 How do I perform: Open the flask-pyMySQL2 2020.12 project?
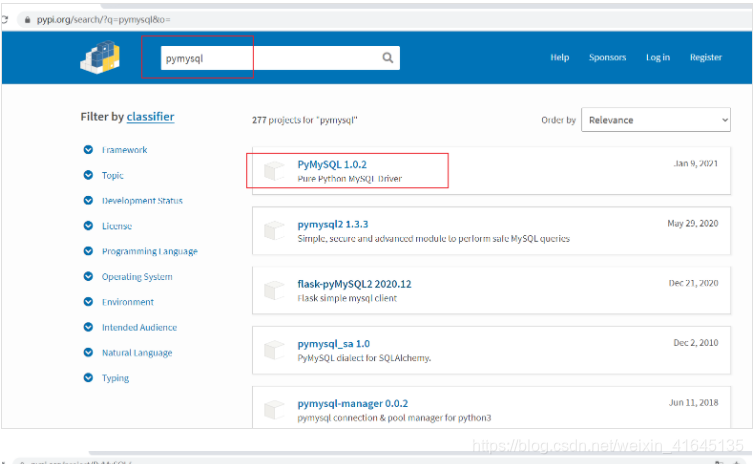tap(354, 284)
